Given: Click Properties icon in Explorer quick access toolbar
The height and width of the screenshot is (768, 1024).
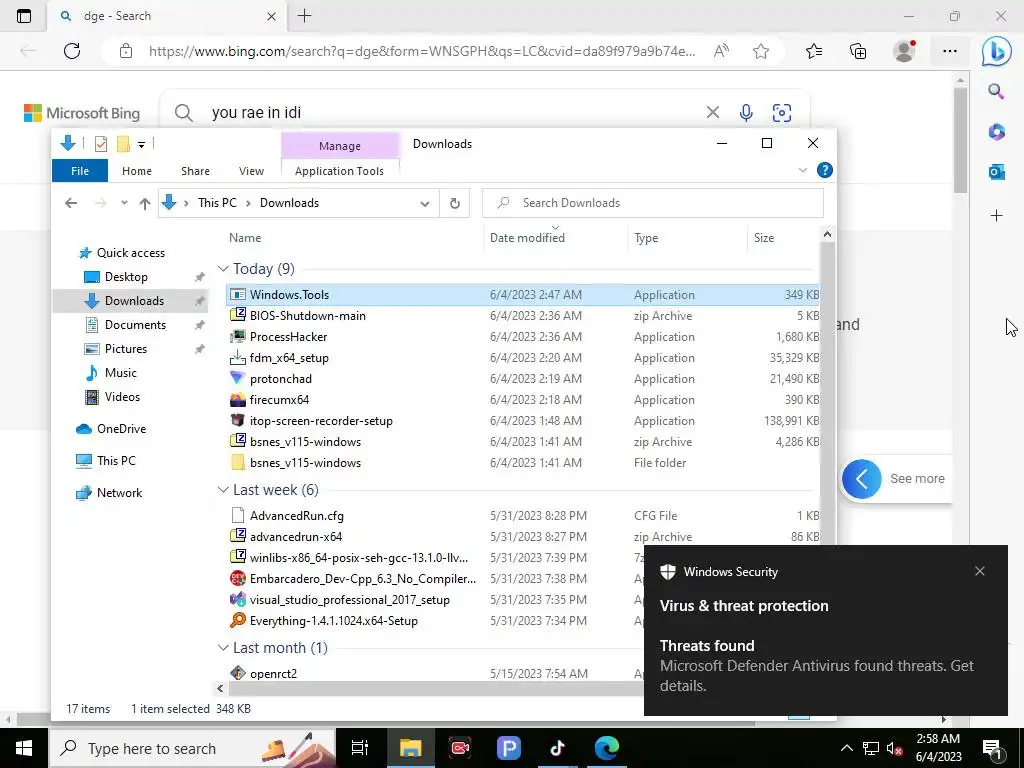Looking at the screenshot, I should coord(101,144).
